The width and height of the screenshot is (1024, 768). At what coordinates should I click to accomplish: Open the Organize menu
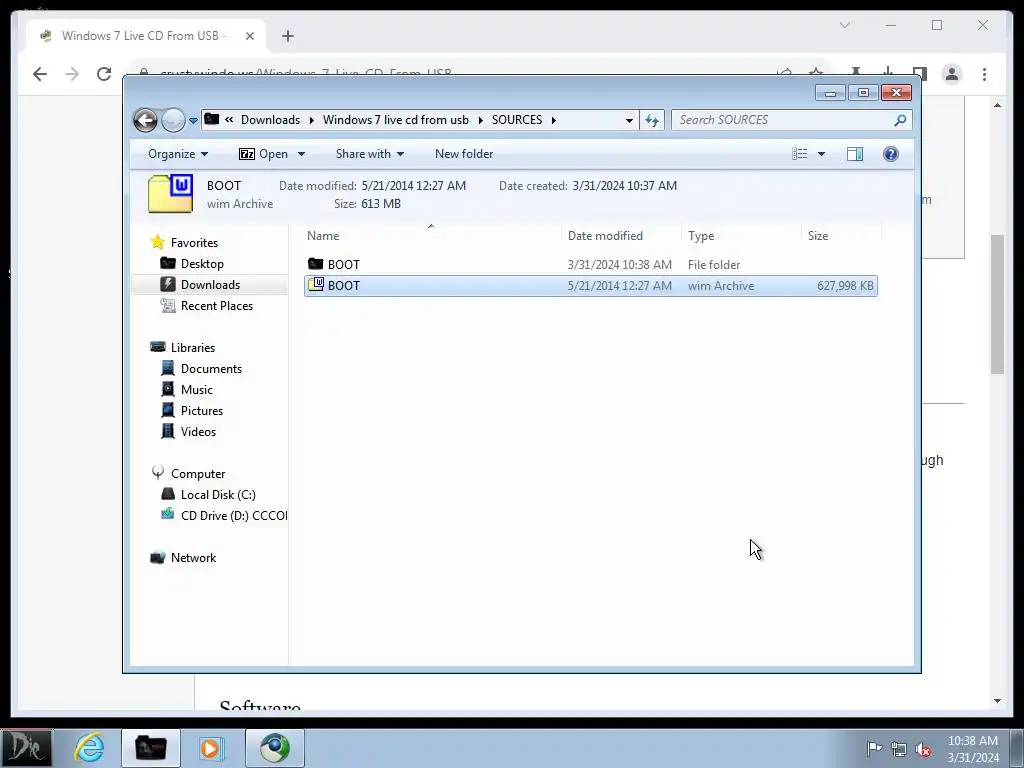178,154
